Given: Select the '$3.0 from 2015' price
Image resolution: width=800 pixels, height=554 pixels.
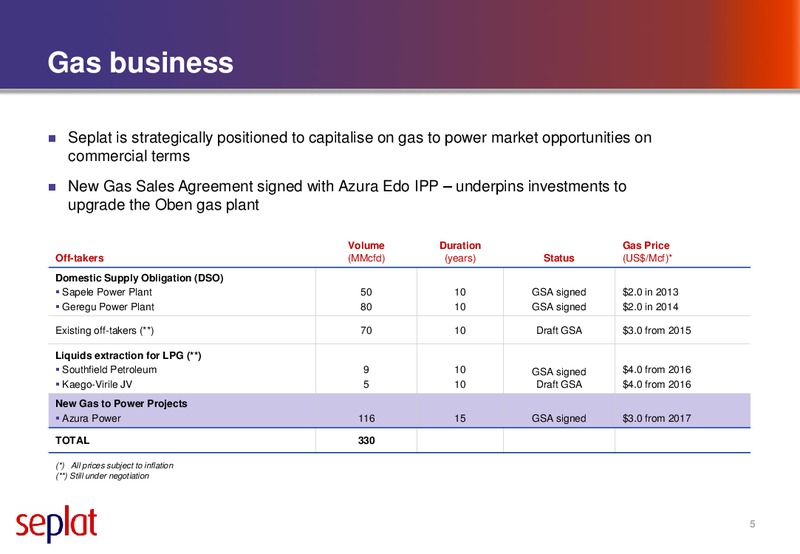Looking at the screenshot, I should pos(657,331).
